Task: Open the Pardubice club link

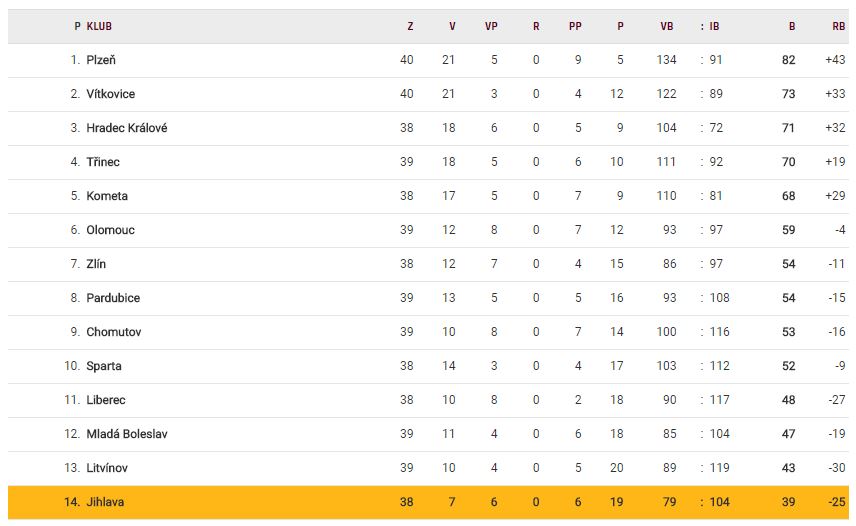Action: click(113, 298)
